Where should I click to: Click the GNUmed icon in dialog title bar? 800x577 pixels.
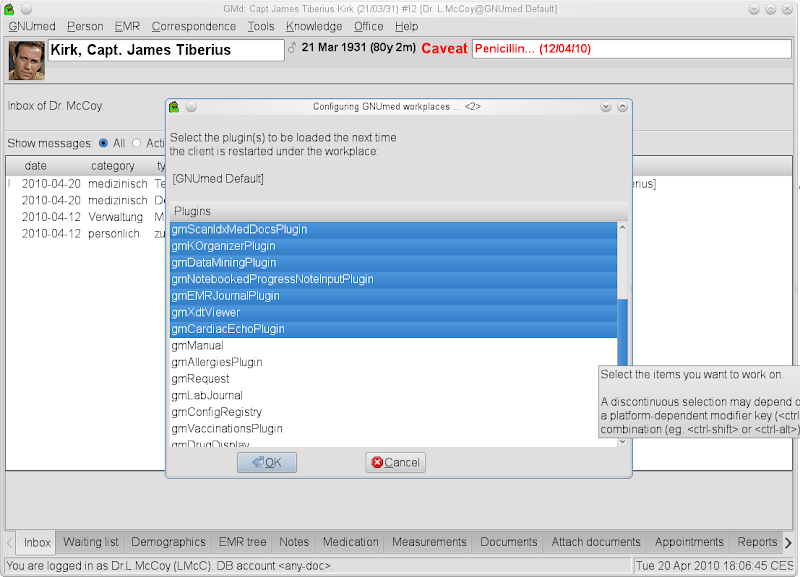point(174,107)
